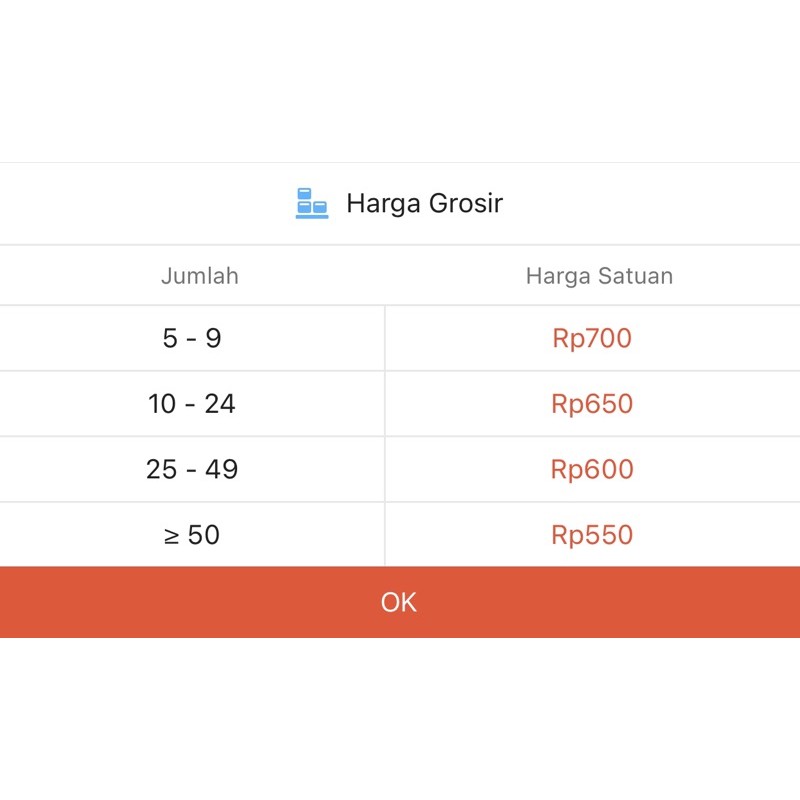This screenshot has width=800, height=800.
Task: Click the Jumlah column header
Action: click(199, 276)
